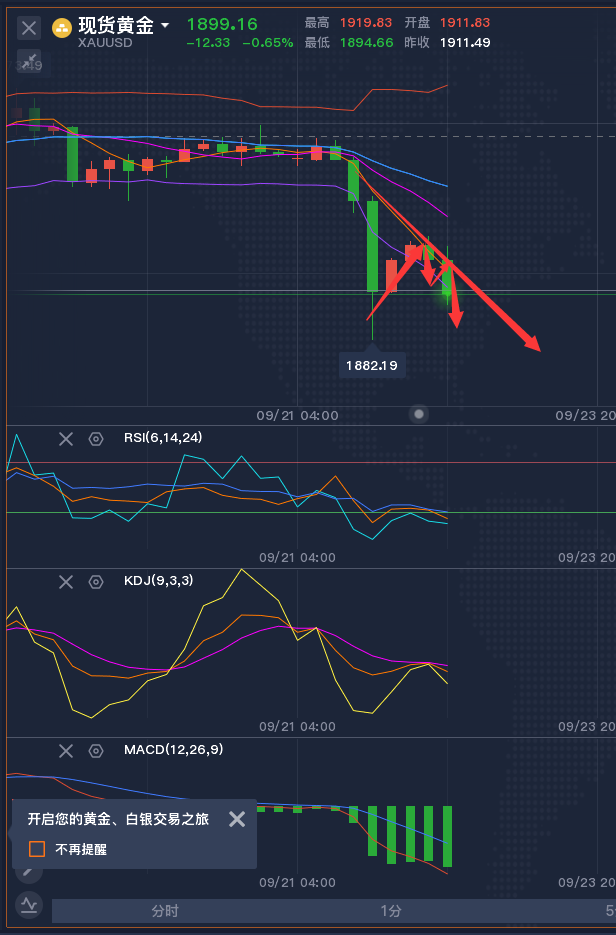Dismiss the gold and silver trading popup
This screenshot has width=616, height=935.
237,819
